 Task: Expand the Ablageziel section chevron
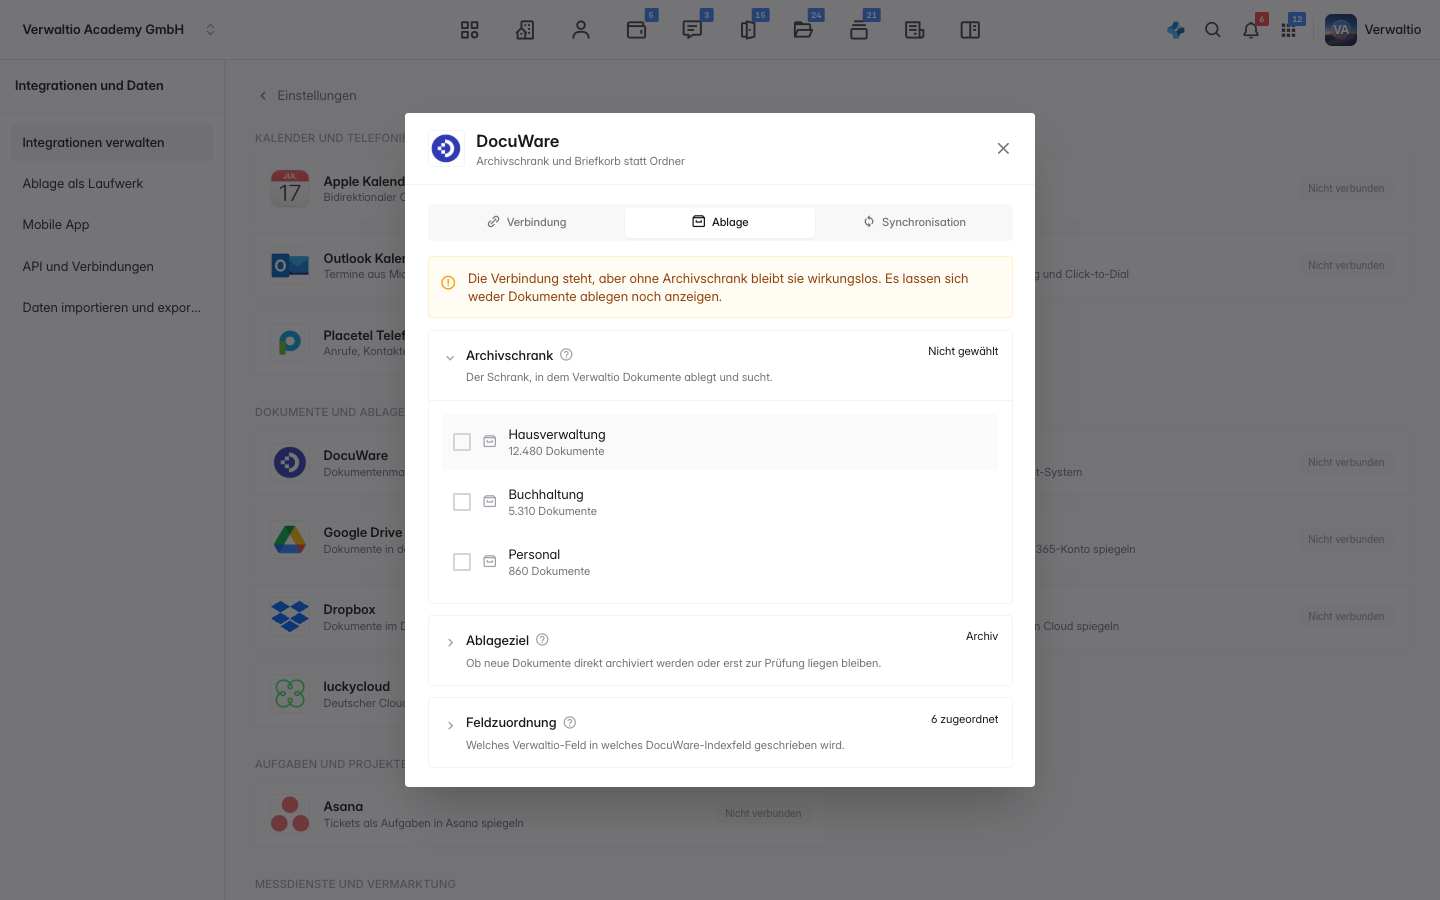[x=450, y=642]
